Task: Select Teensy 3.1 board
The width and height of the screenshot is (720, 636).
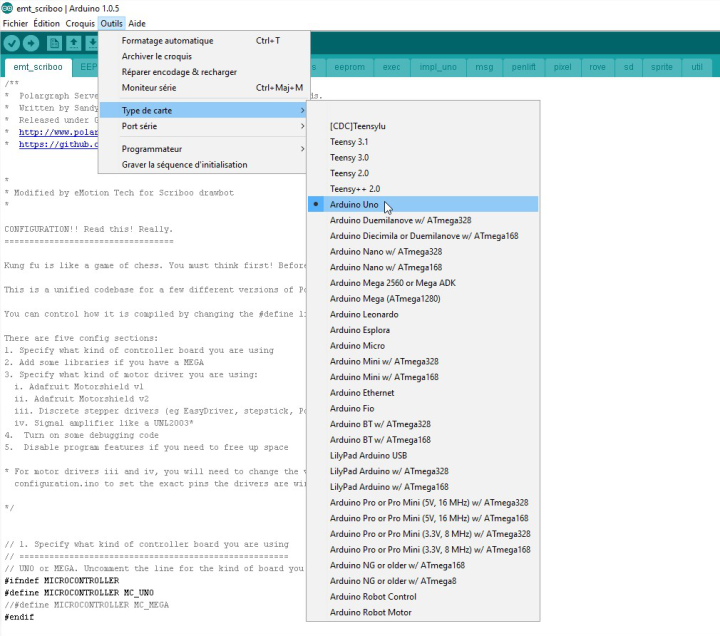Action: pyautogui.click(x=423, y=142)
